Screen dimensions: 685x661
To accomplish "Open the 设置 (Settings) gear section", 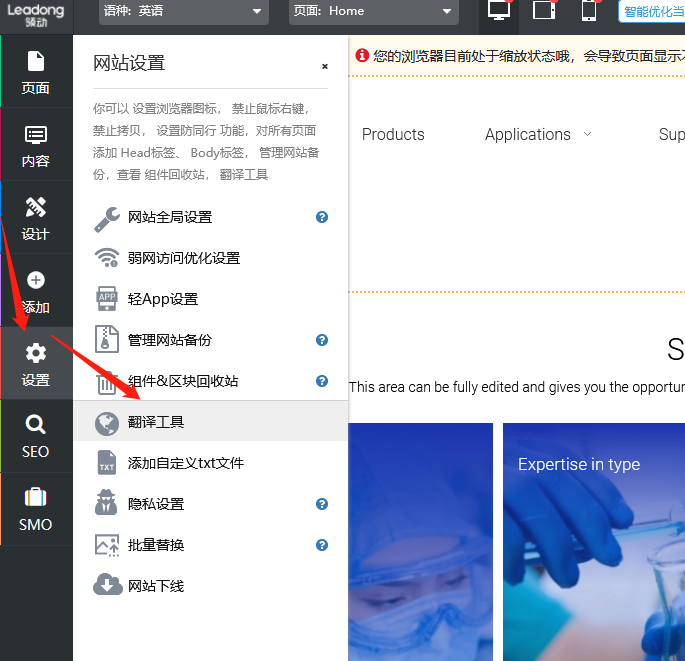I will 36,363.
